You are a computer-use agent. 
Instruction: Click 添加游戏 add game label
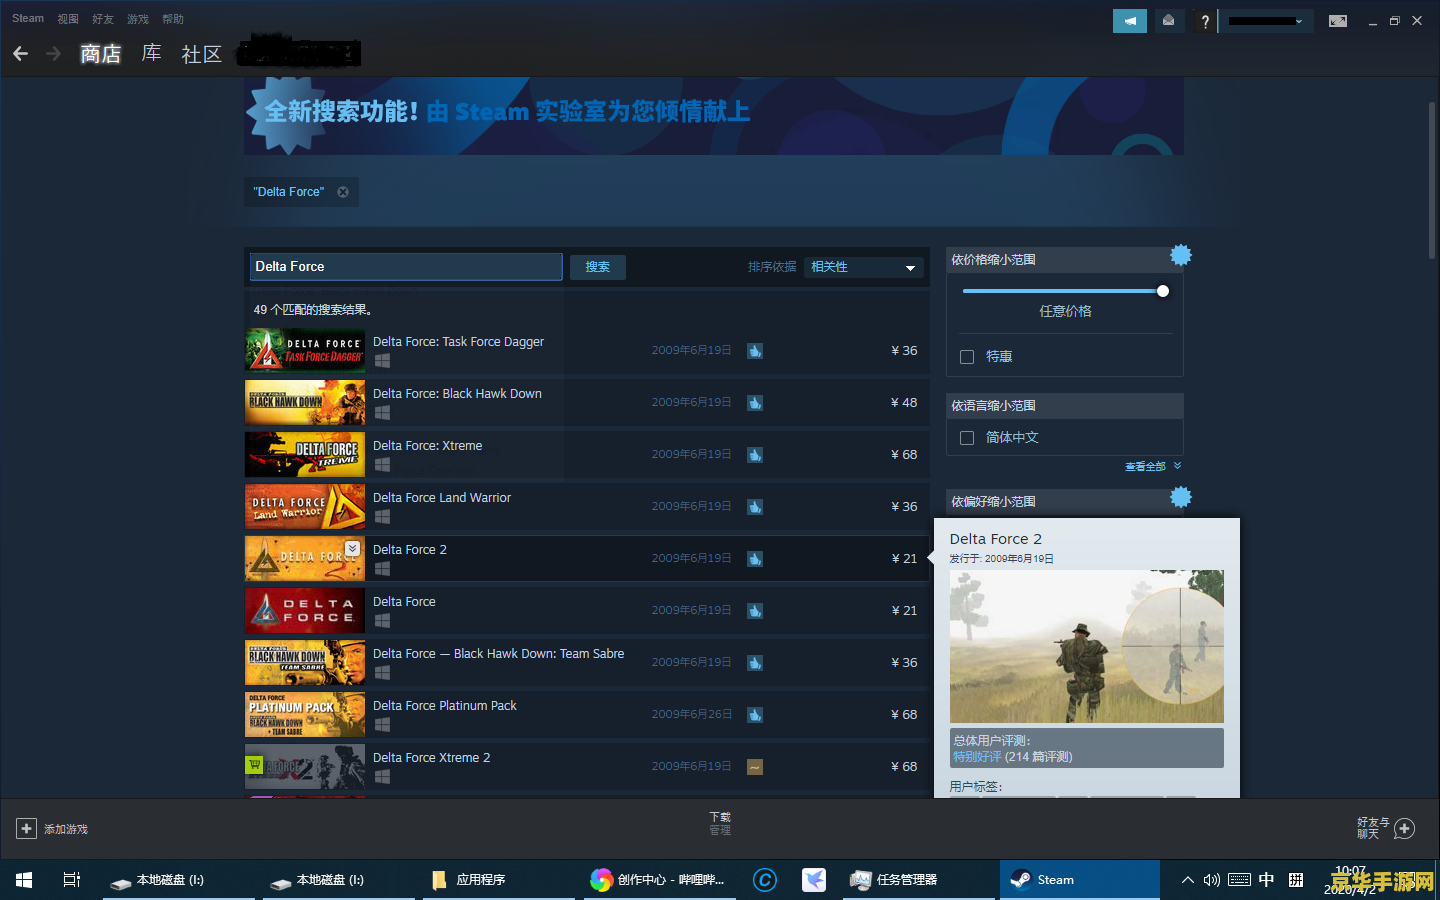click(x=66, y=829)
